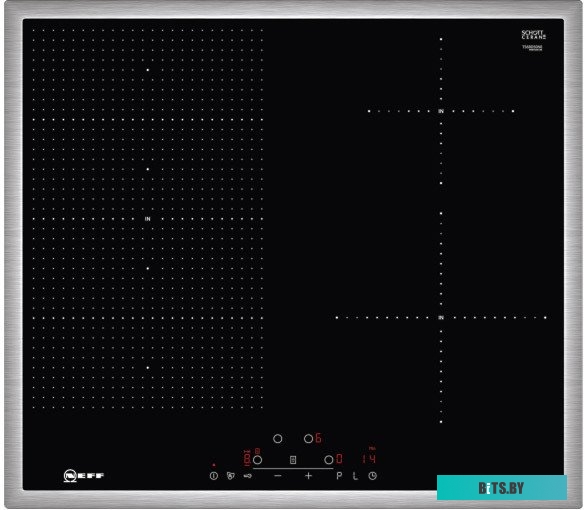
Task: Tap the red rear right power level 6
Action: click(x=318, y=438)
